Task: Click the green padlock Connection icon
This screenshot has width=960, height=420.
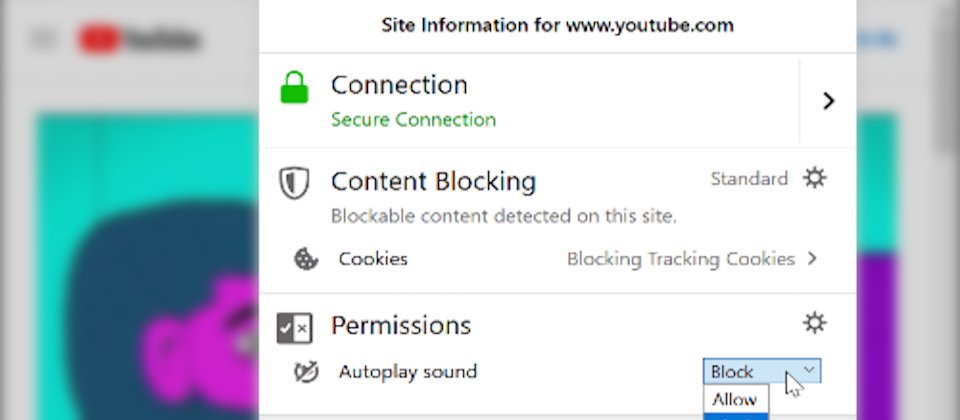Action: 294,89
